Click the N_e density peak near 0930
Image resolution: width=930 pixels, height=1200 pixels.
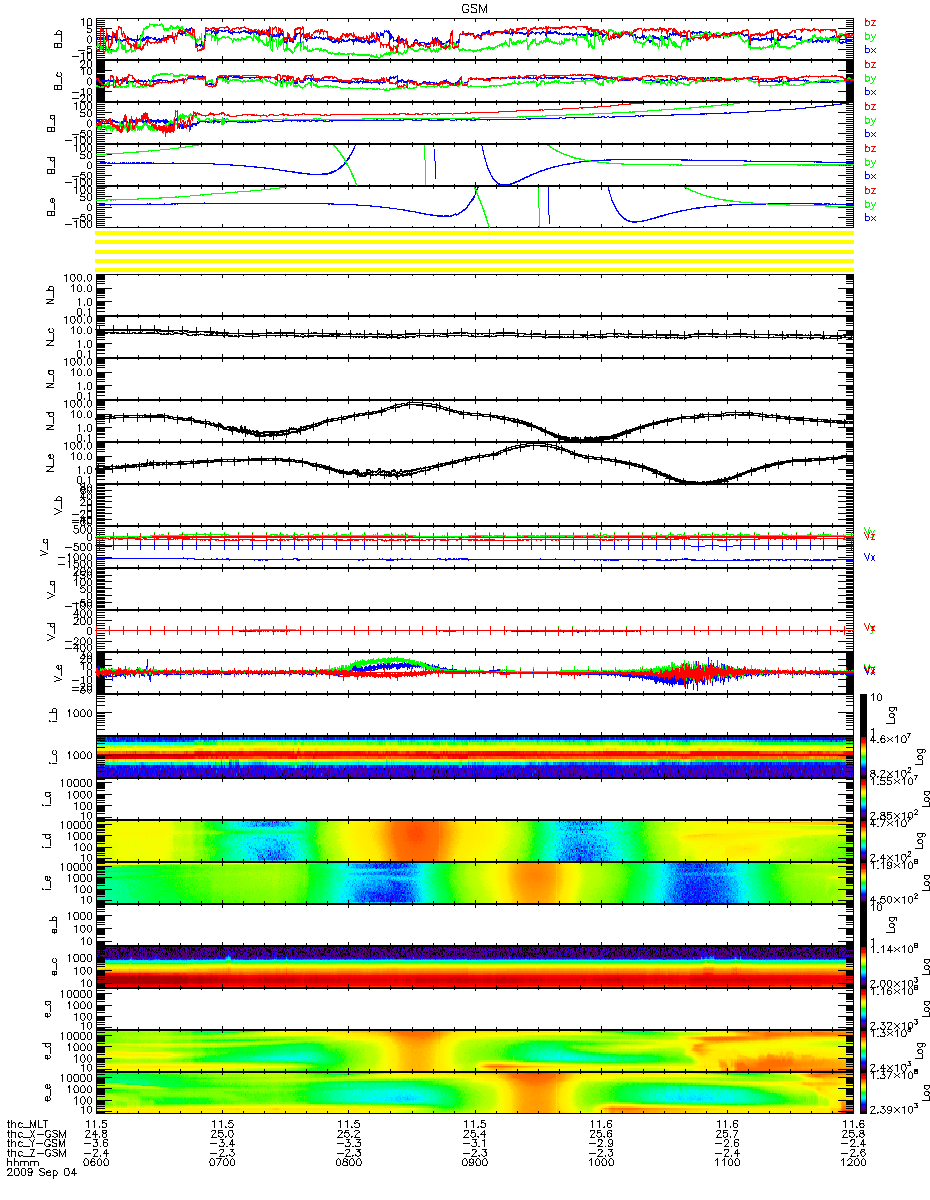click(x=538, y=445)
